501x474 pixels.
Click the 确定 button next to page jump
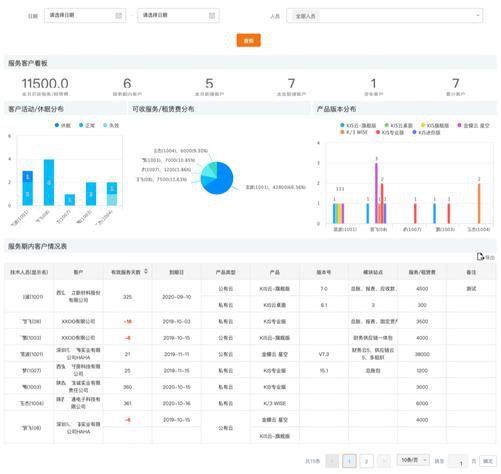click(488, 461)
